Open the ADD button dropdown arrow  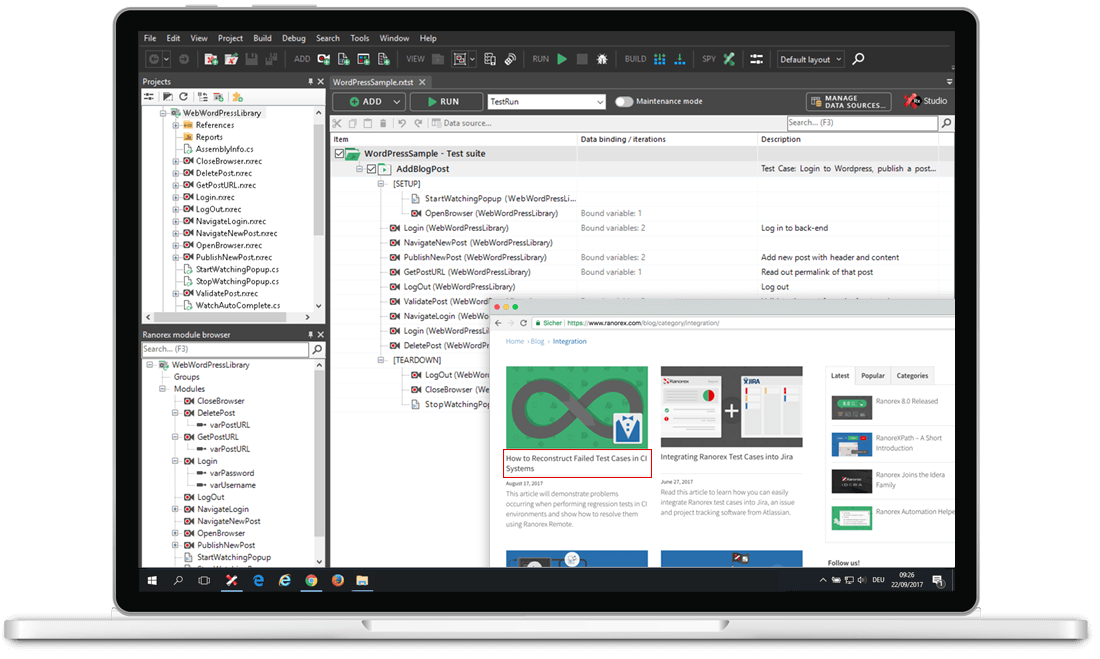tap(396, 102)
